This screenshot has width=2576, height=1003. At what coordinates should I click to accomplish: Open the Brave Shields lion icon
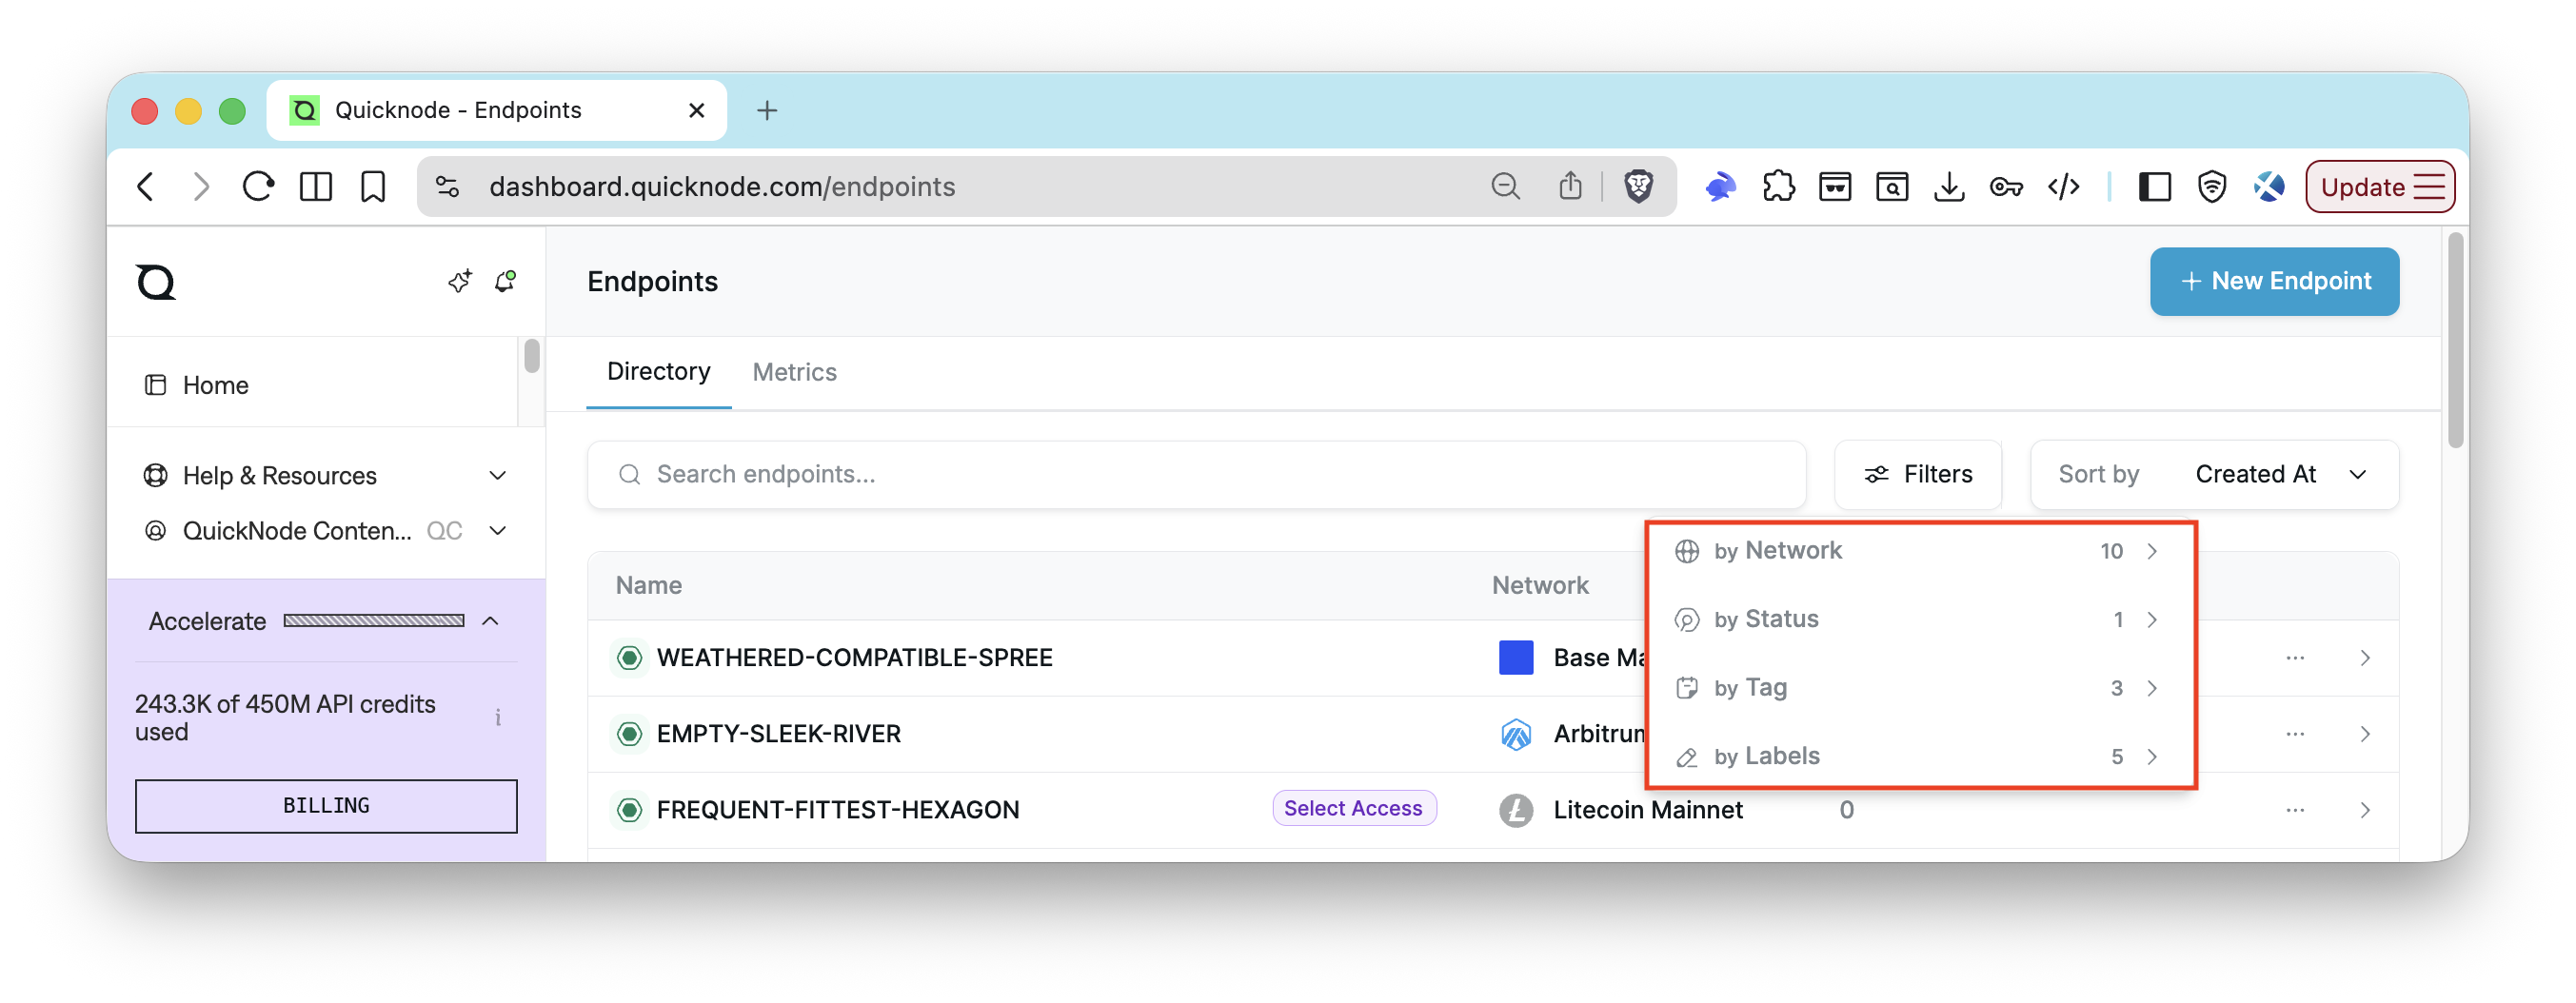click(x=1638, y=186)
